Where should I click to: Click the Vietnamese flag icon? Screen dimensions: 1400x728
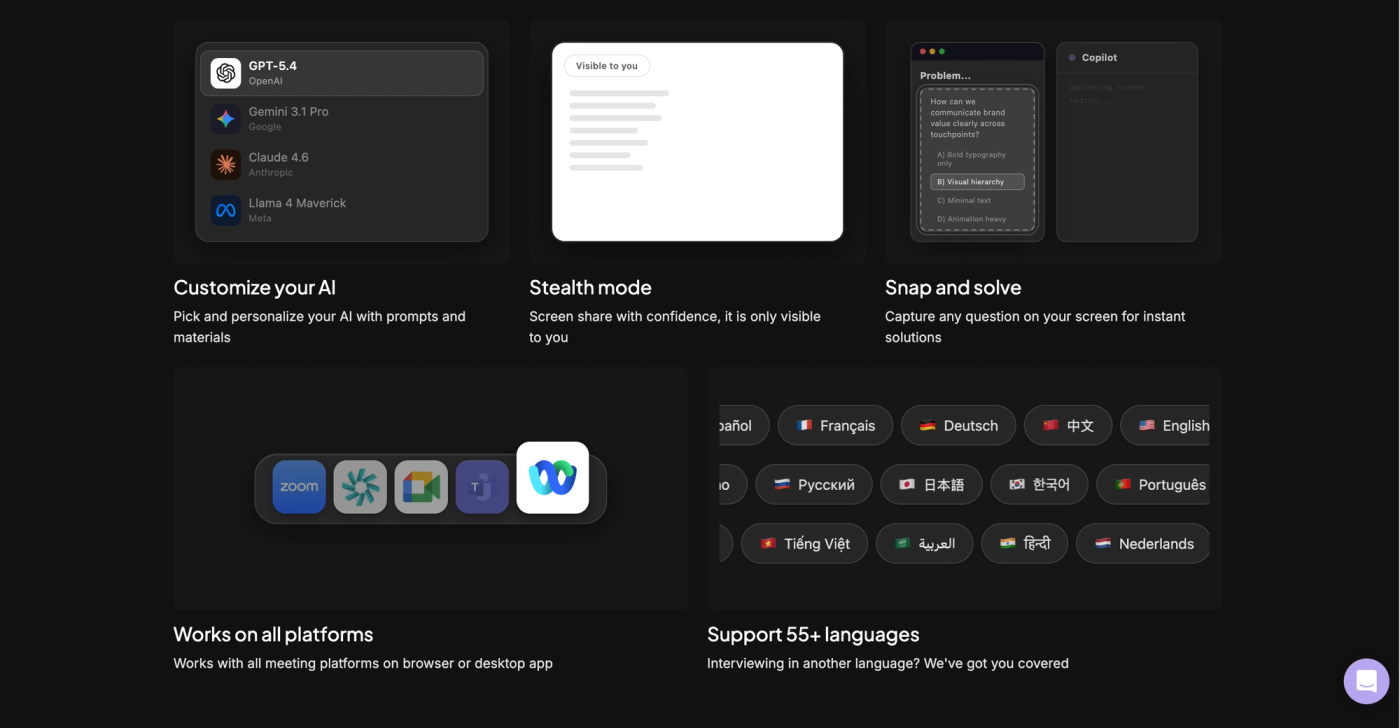768,543
